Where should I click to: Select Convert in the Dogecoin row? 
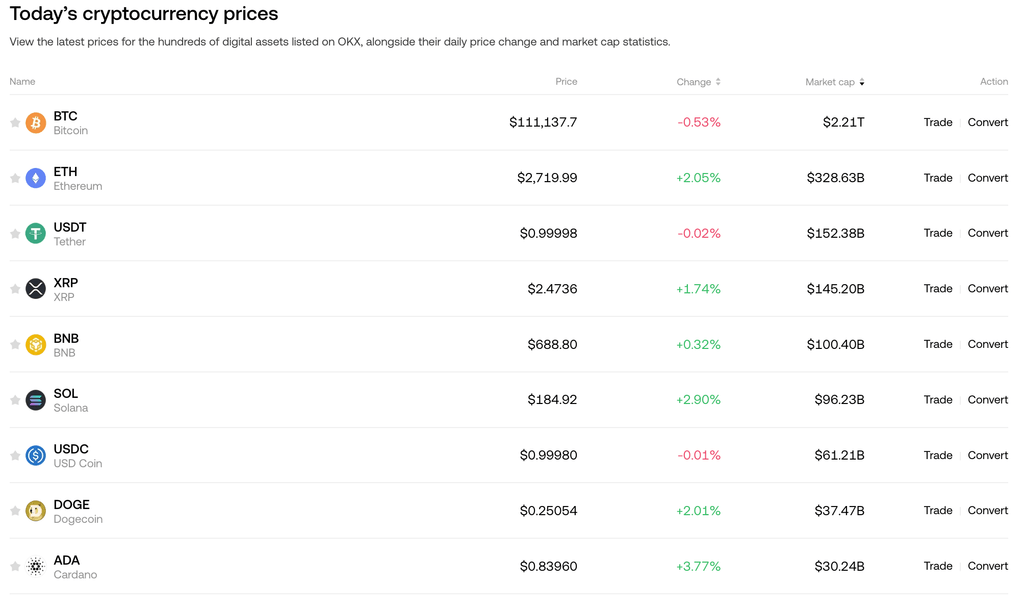point(988,511)
